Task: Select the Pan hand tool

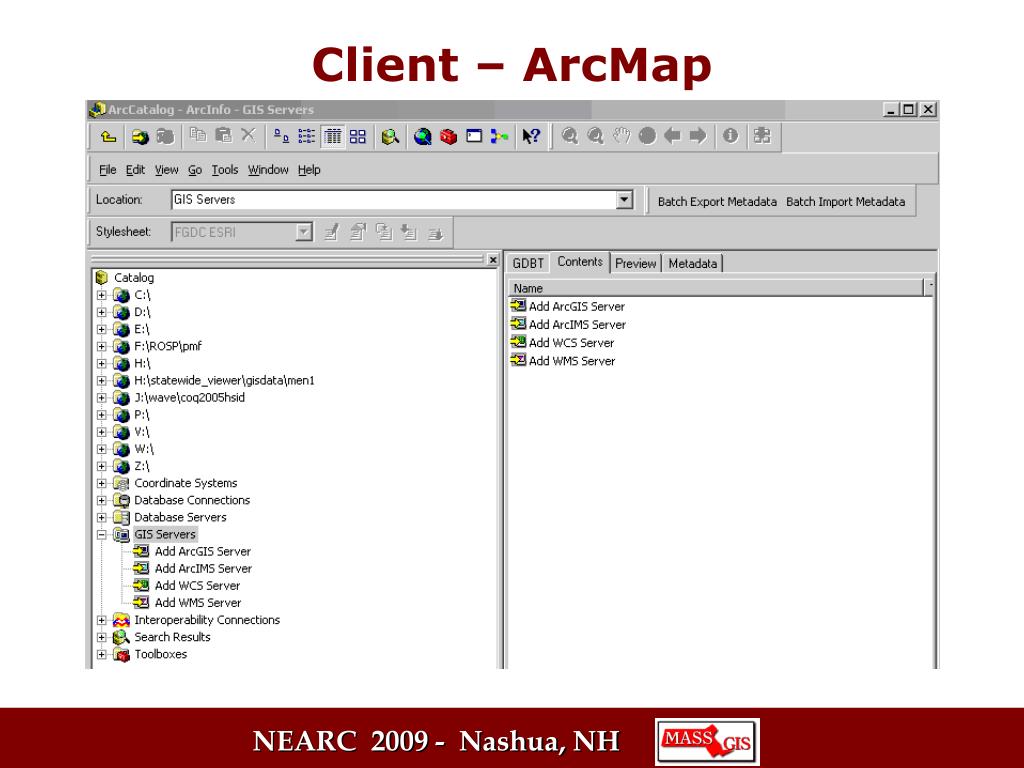Action: coord(621,136)
